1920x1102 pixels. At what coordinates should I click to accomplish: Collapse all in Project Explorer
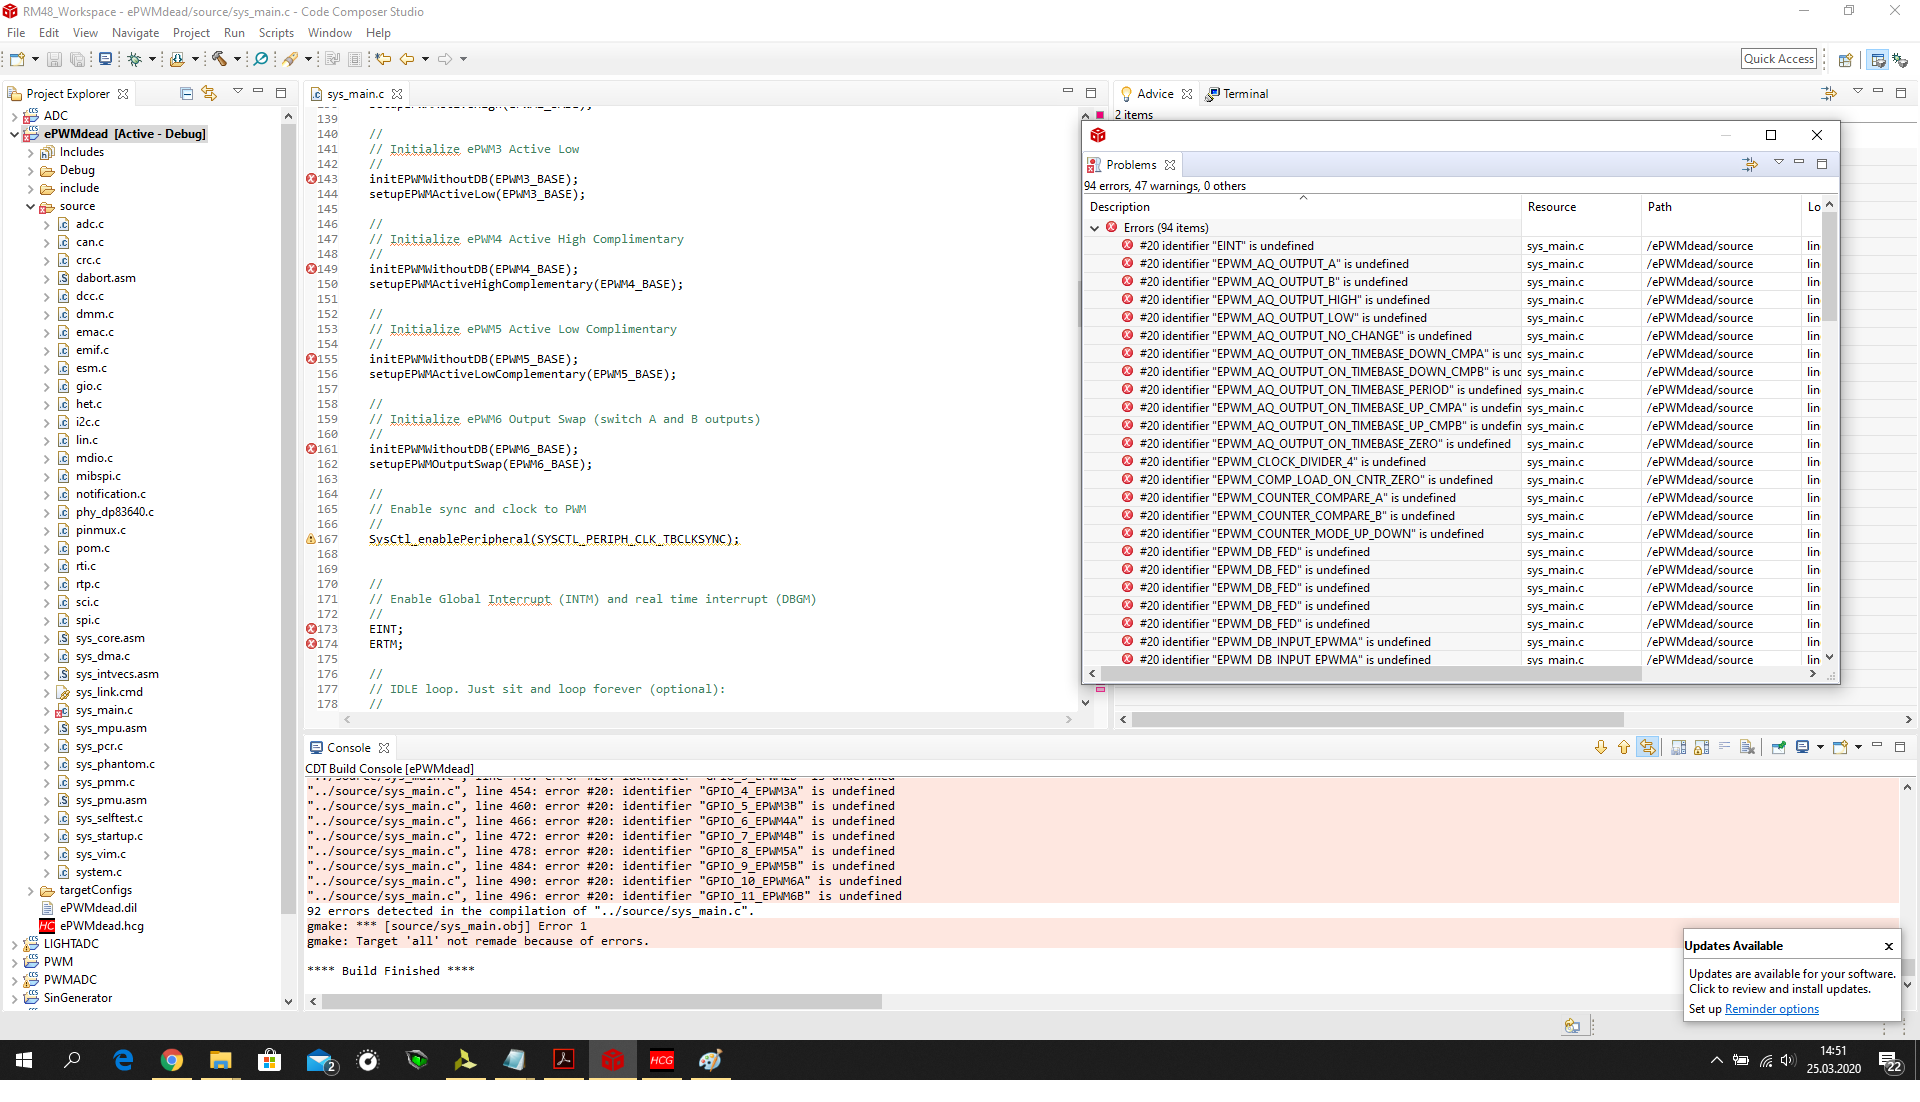coord(186,93)
